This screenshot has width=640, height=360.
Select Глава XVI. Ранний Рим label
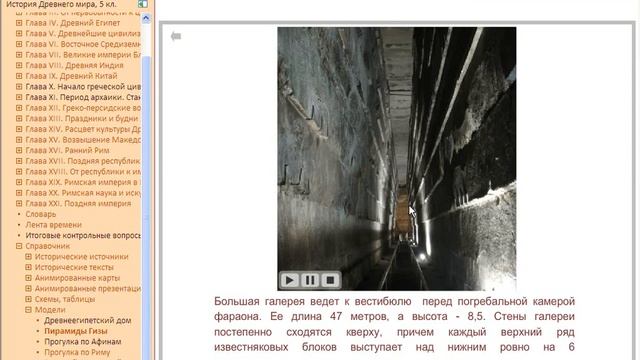point(67,150)
